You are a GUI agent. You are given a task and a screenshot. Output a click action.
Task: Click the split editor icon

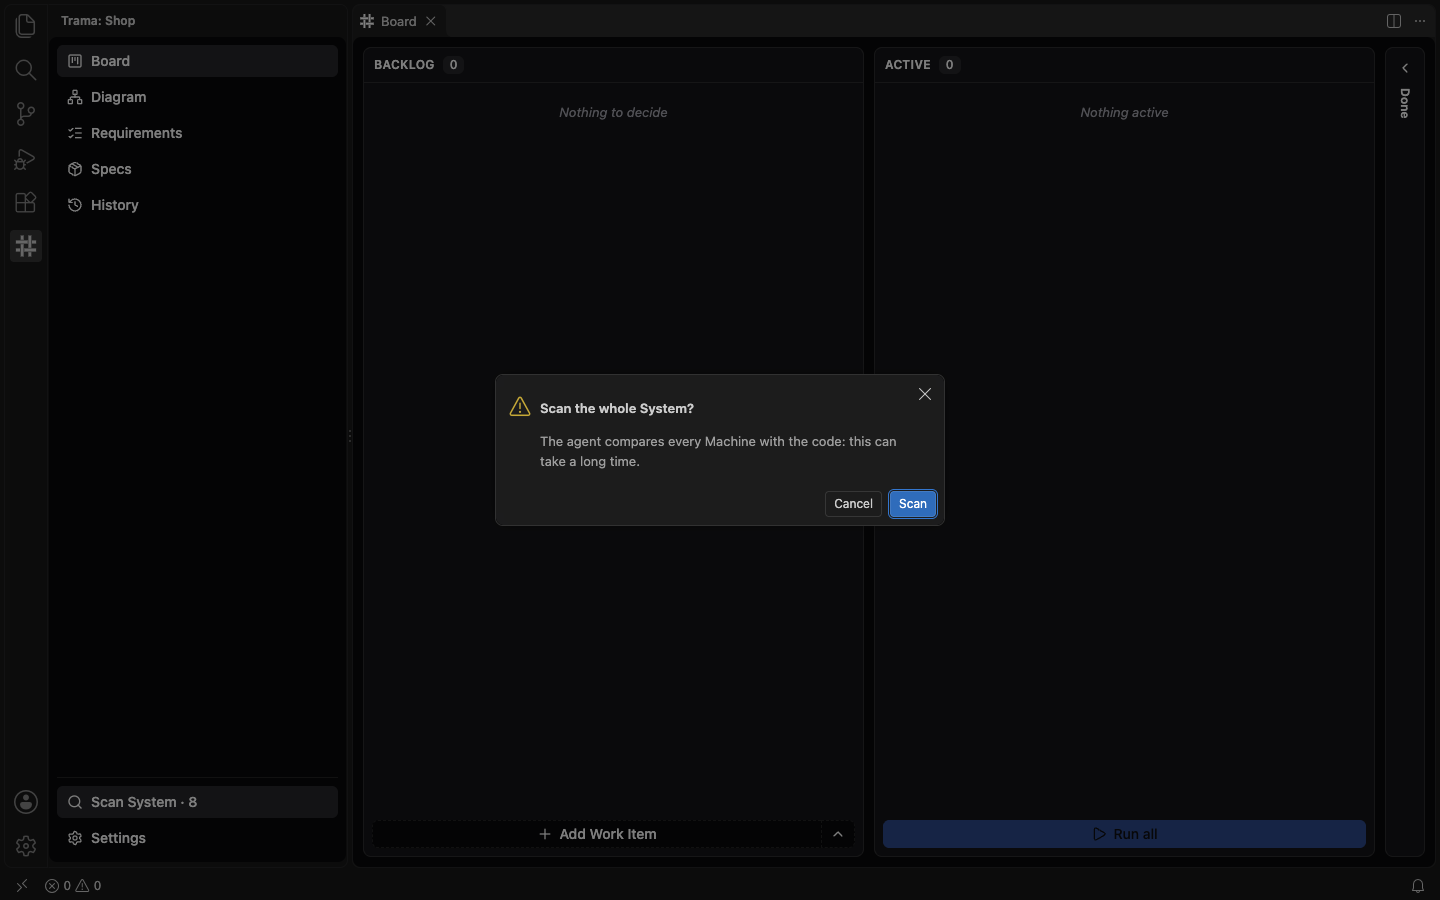[1394, 21]
